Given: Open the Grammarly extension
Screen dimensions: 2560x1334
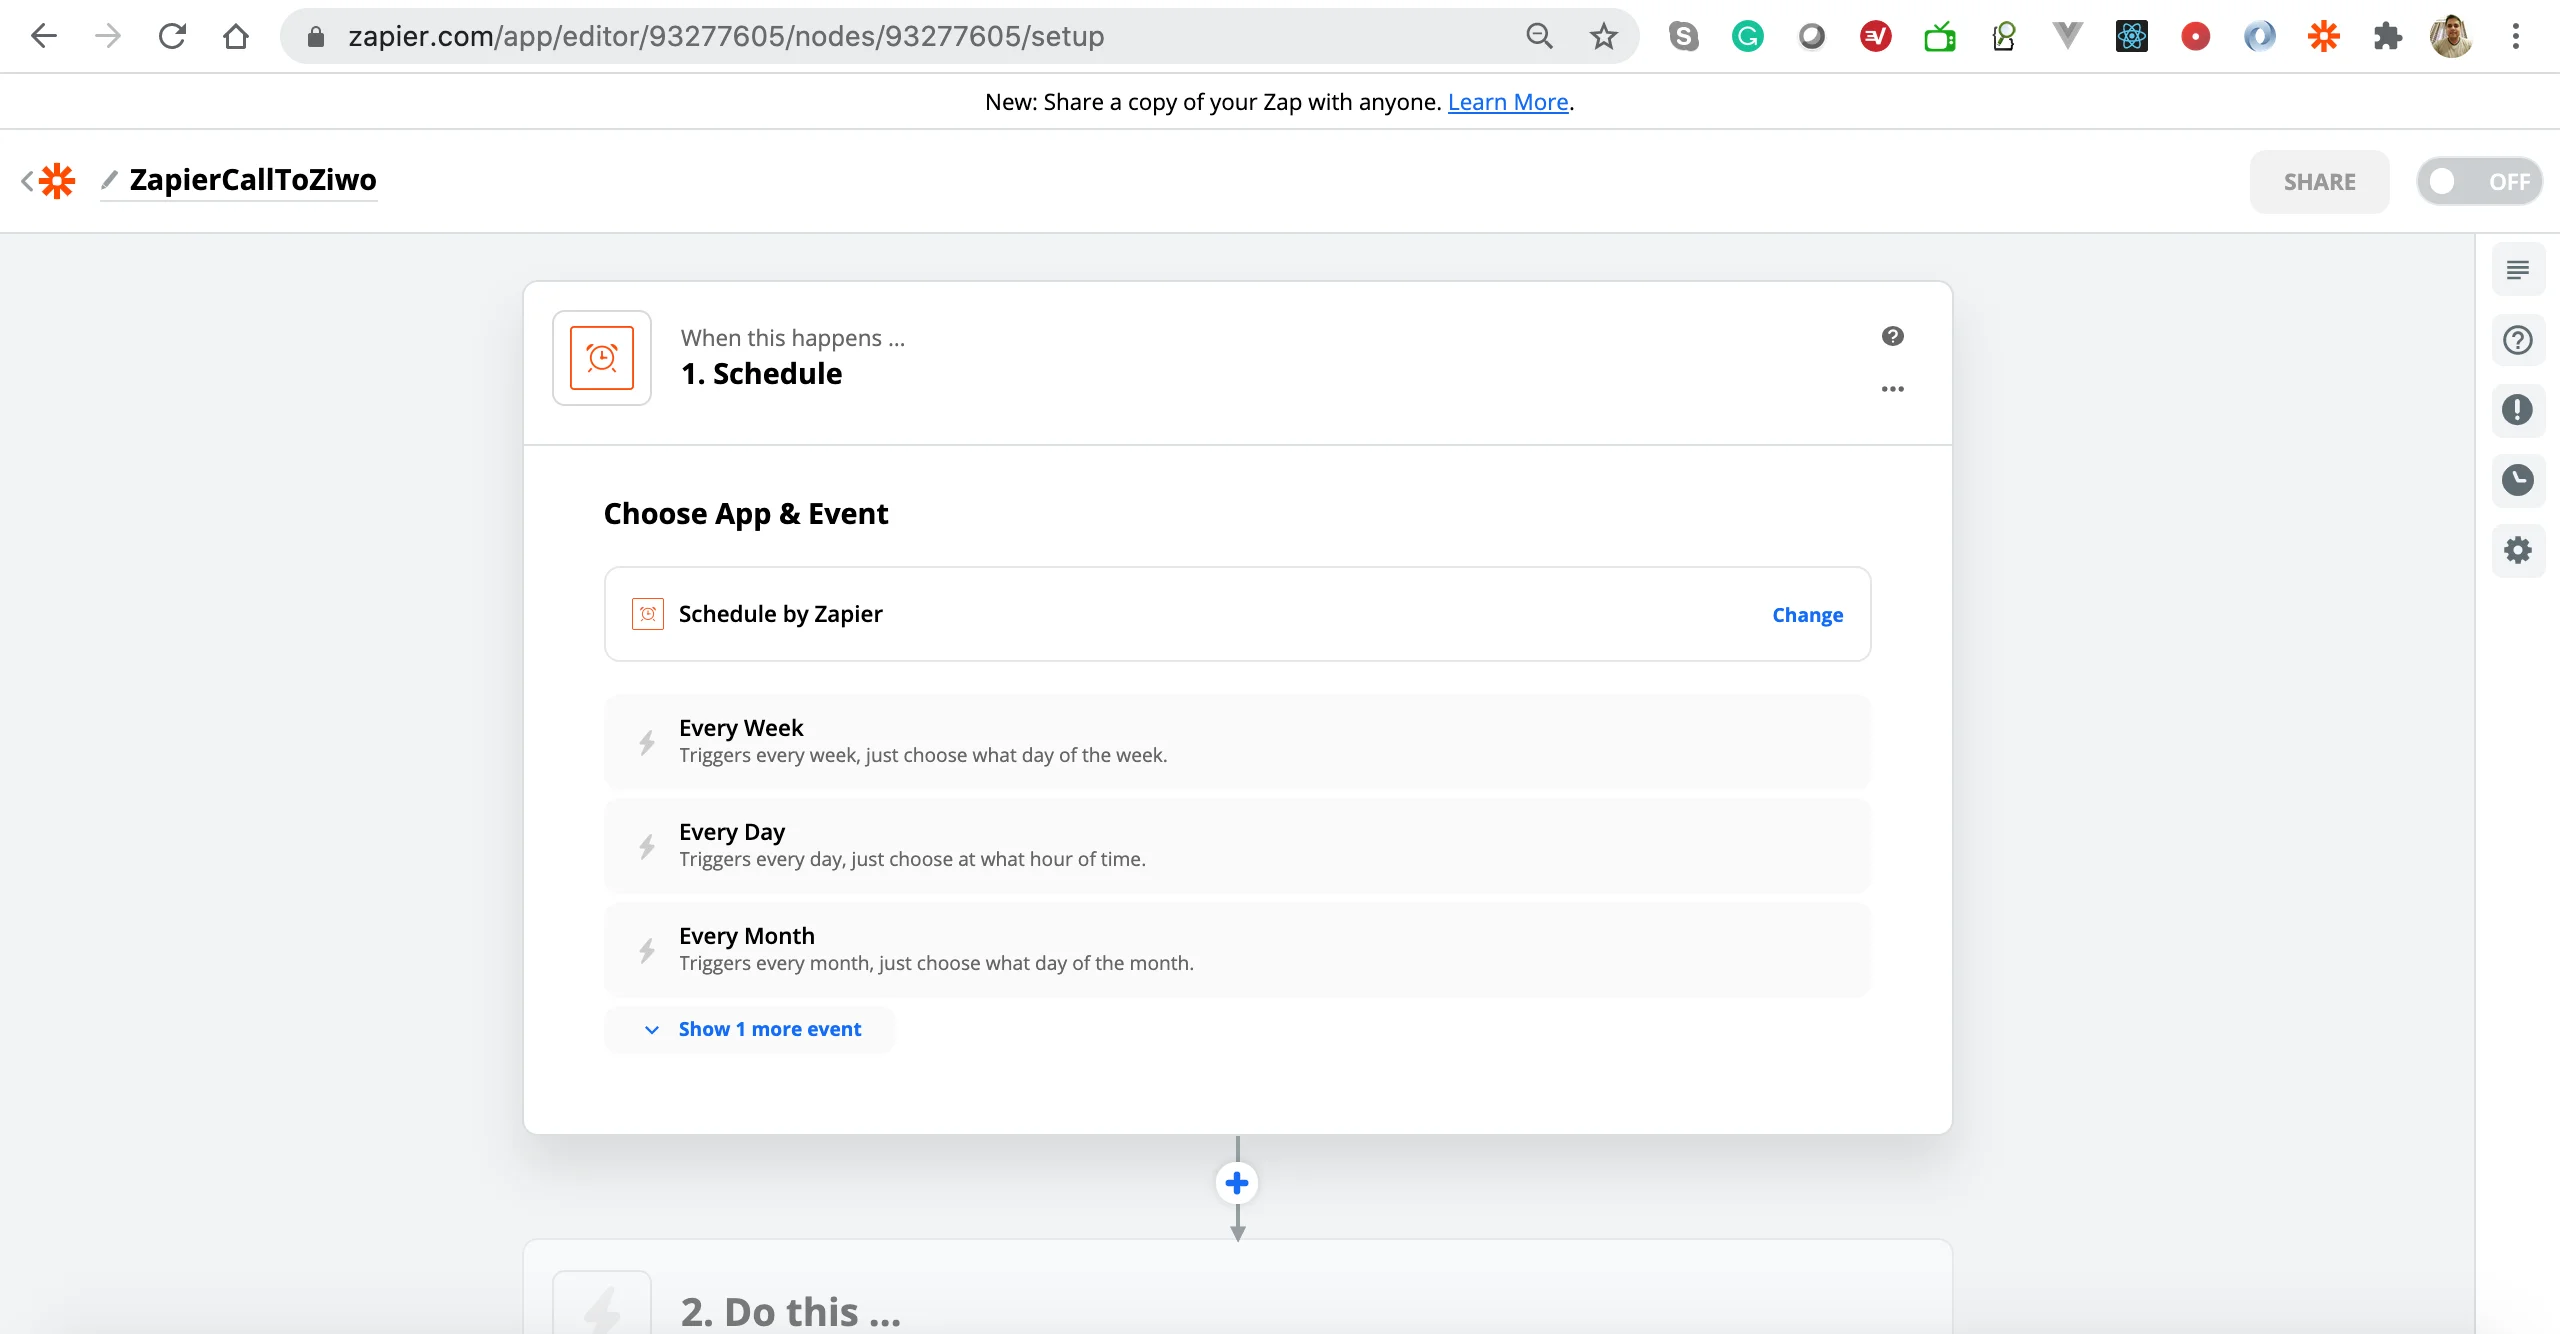Looking at the screenshot, I should pos(1748,36).
